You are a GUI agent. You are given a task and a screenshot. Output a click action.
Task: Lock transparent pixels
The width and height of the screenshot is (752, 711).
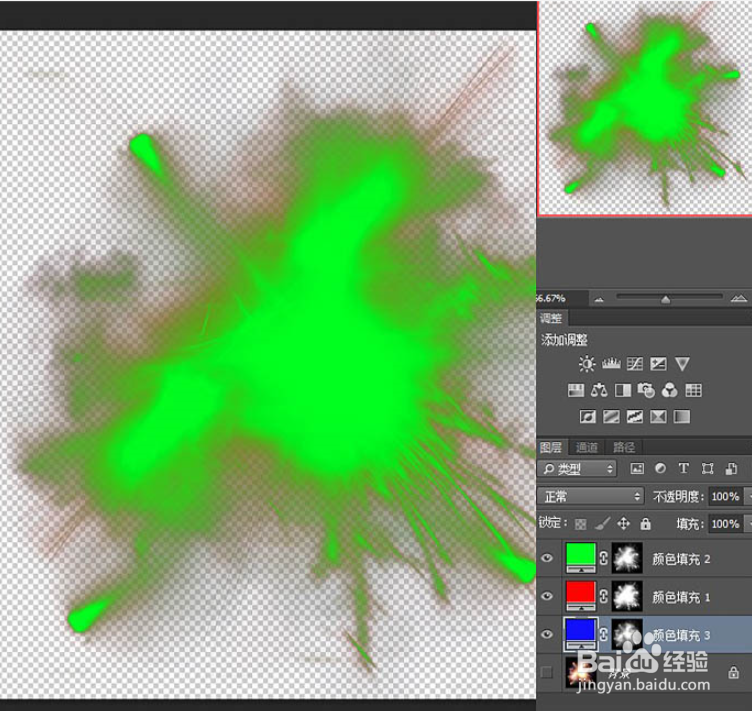[x=580, y=524]
